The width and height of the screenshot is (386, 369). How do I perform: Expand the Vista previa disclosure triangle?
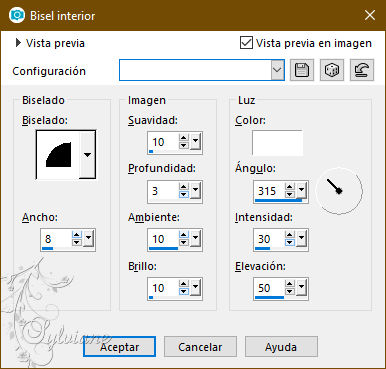click(18, 43)
